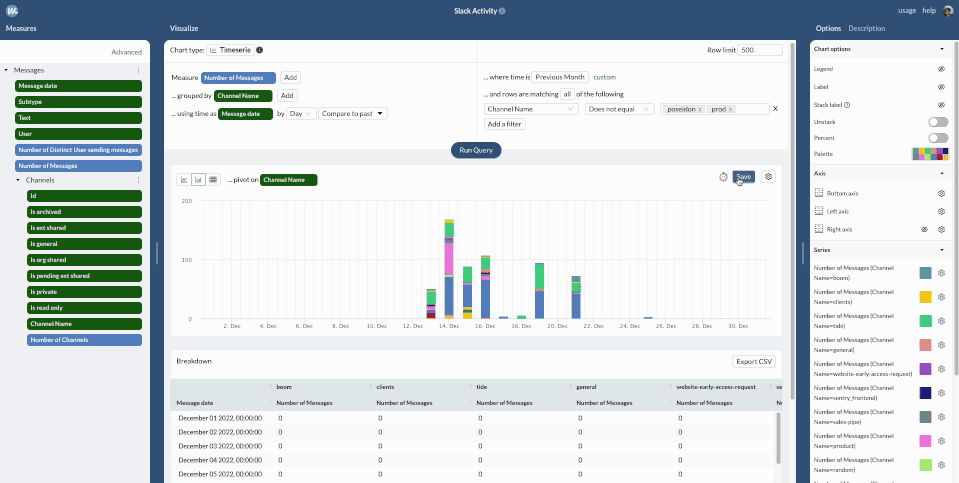This screenshot has height=483, width=959.
Task: Remove the Channel Name filter row
Action: click(x=776, y=109)
